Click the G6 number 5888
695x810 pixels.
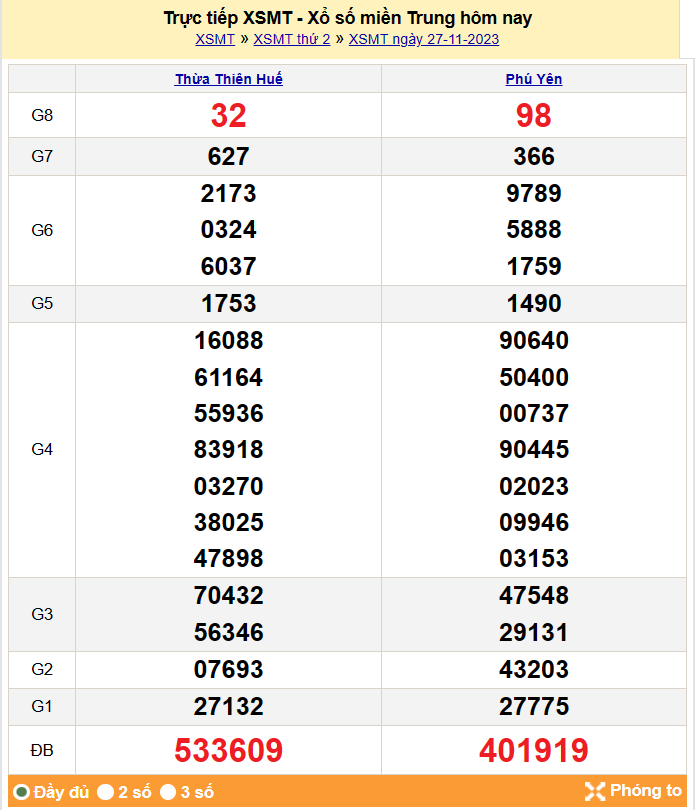tap(534, 230)
